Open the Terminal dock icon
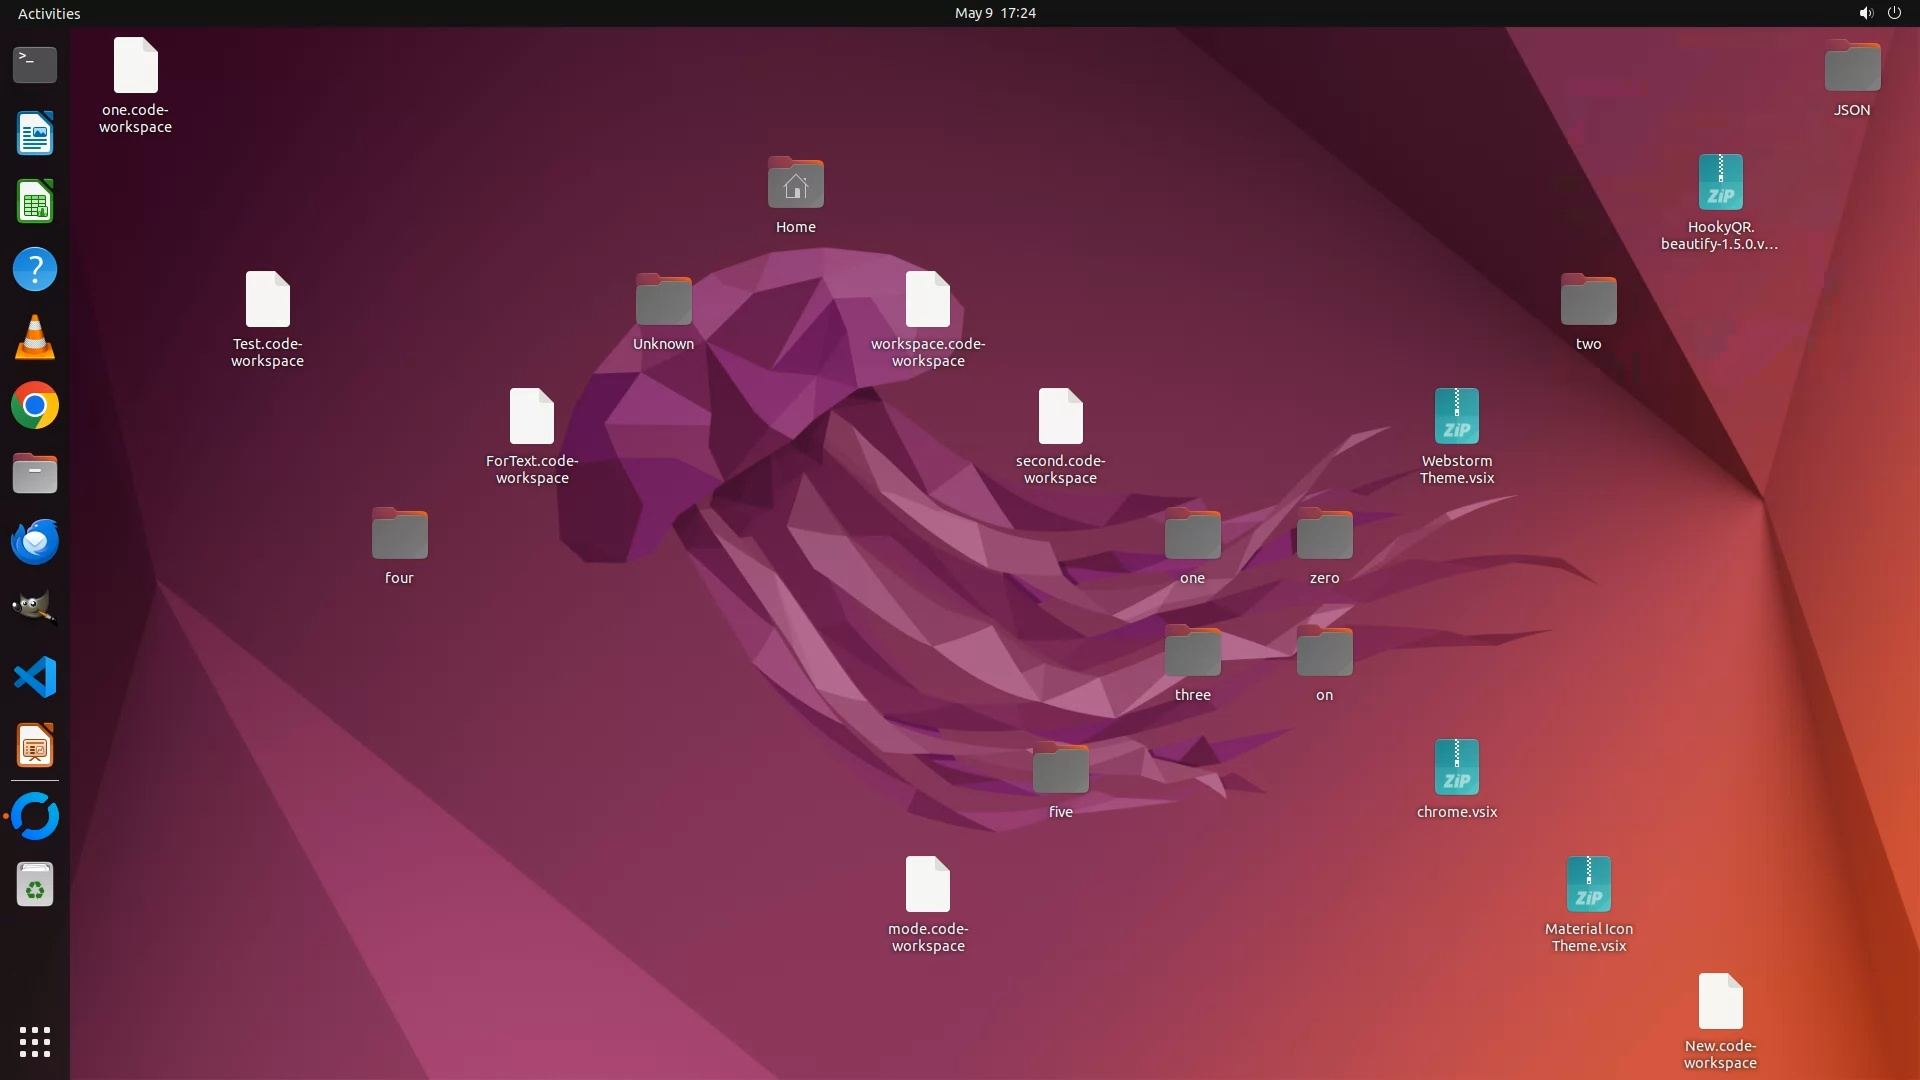This screenshot has width=1920, height=1080. (35, 65)
